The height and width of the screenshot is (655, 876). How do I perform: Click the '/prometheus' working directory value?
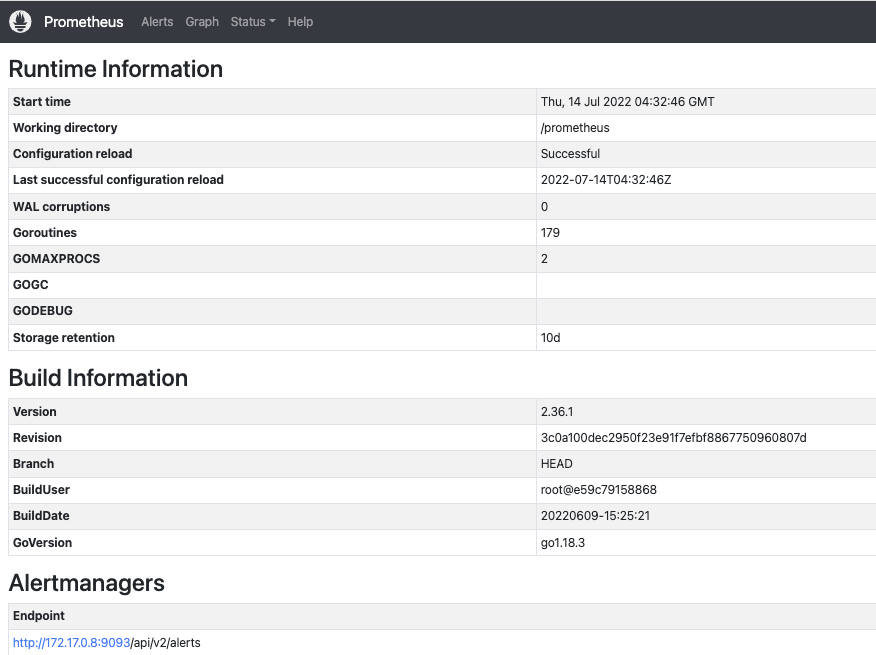[575, 128]
